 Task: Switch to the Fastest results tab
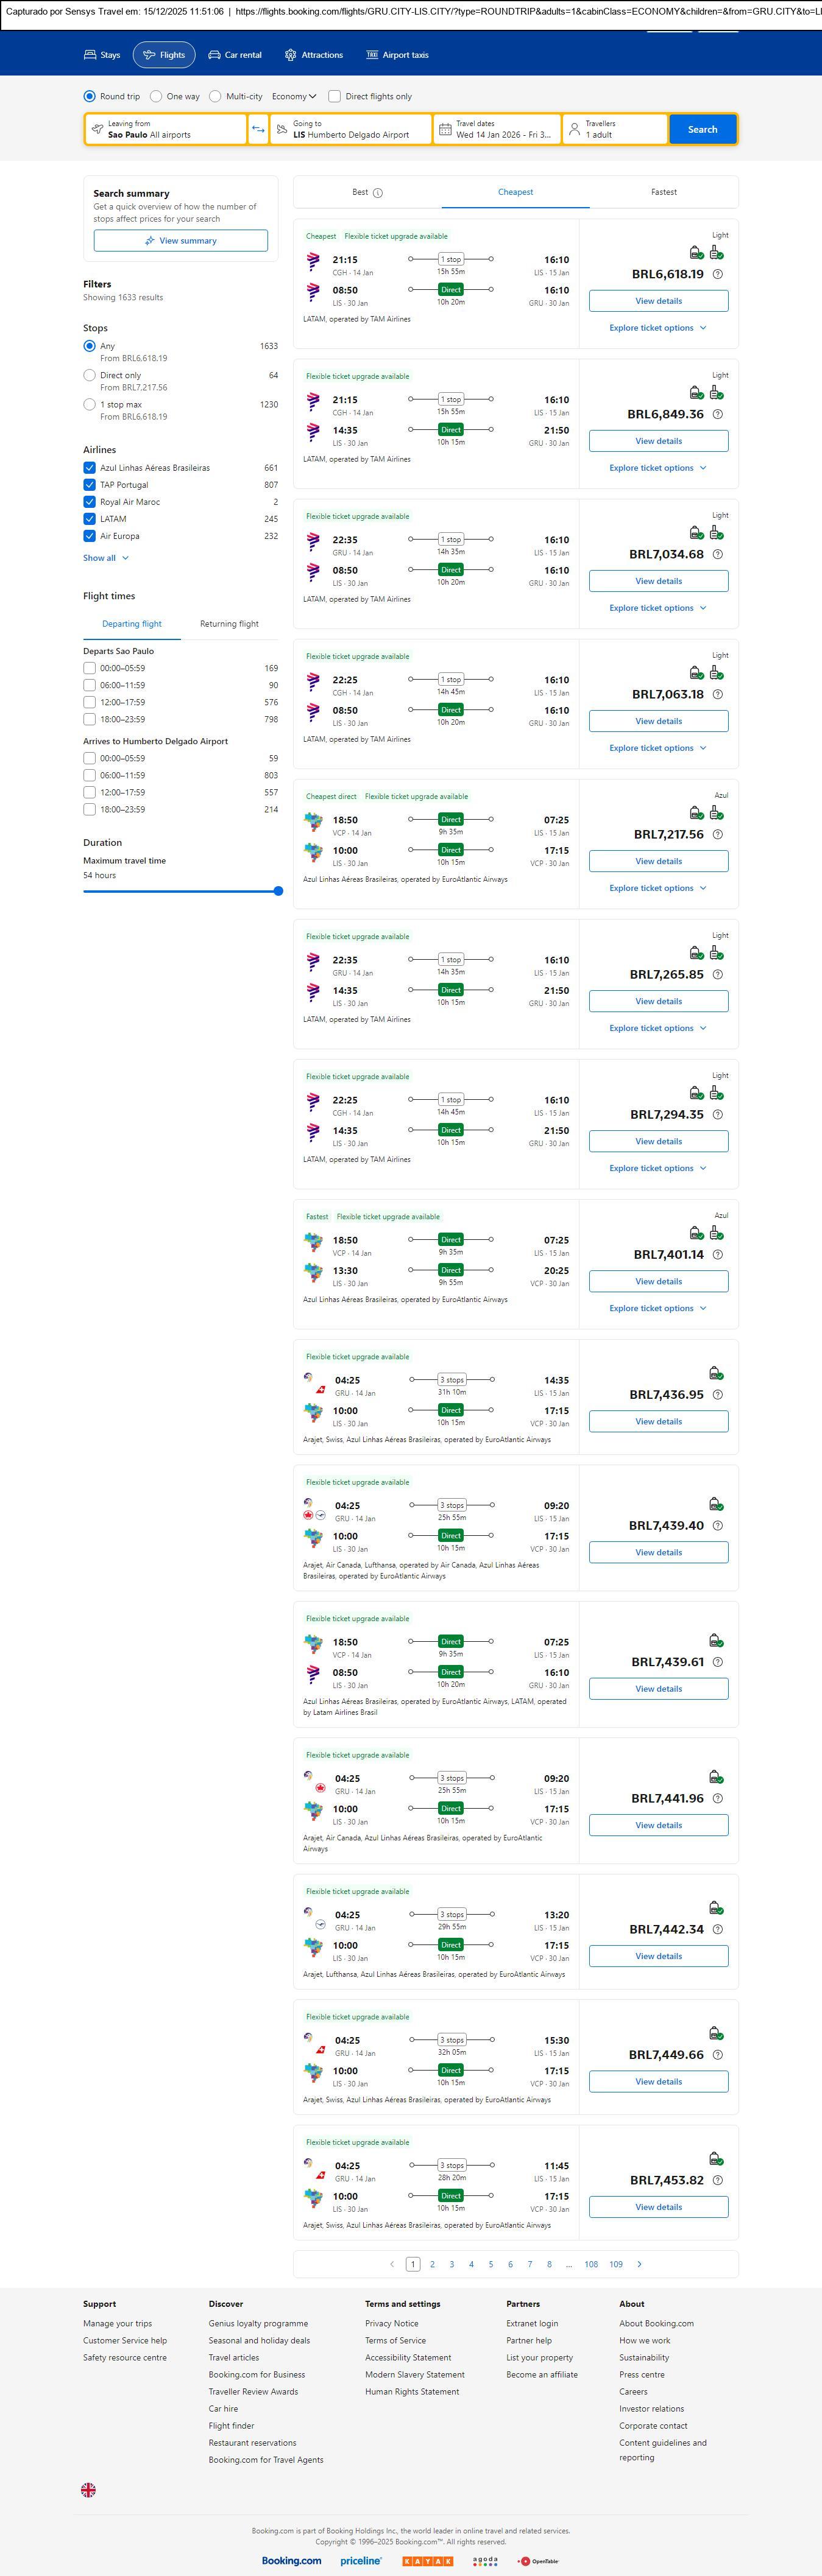(663, 192)
